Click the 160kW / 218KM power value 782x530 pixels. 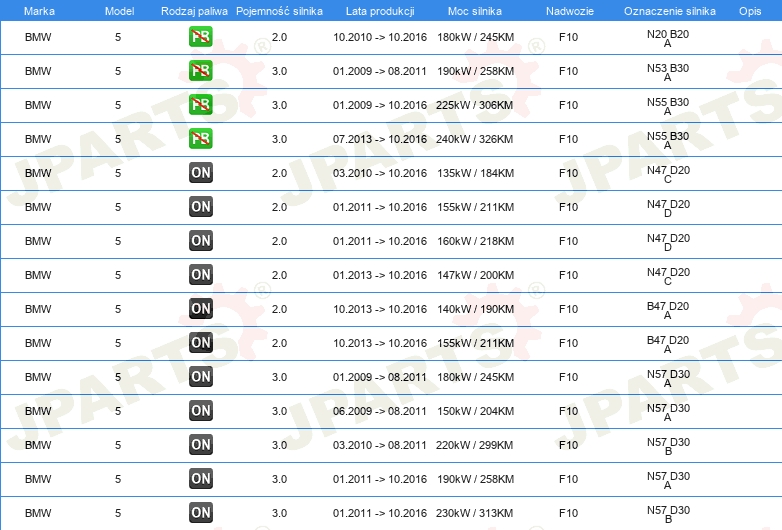coord(475,241)
